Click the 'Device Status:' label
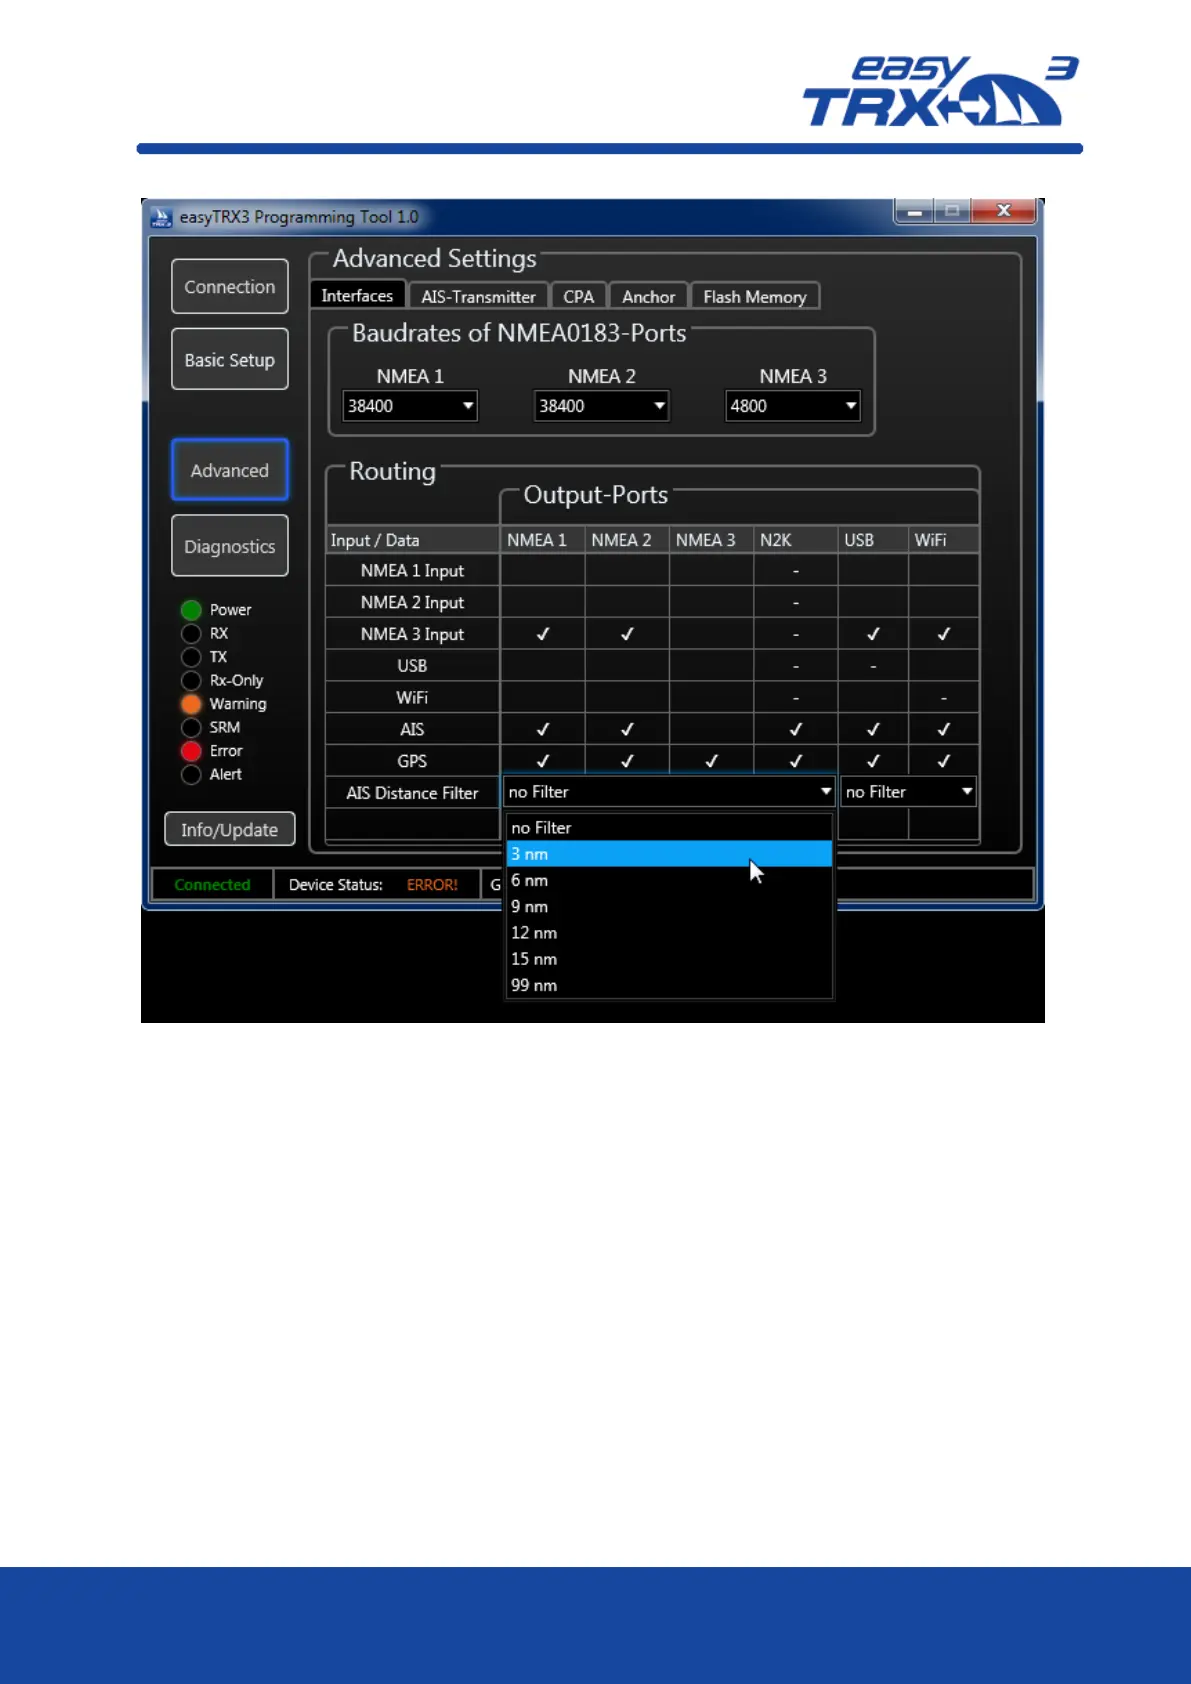Screen dimensions: 1191x1684 coord(336,885)
